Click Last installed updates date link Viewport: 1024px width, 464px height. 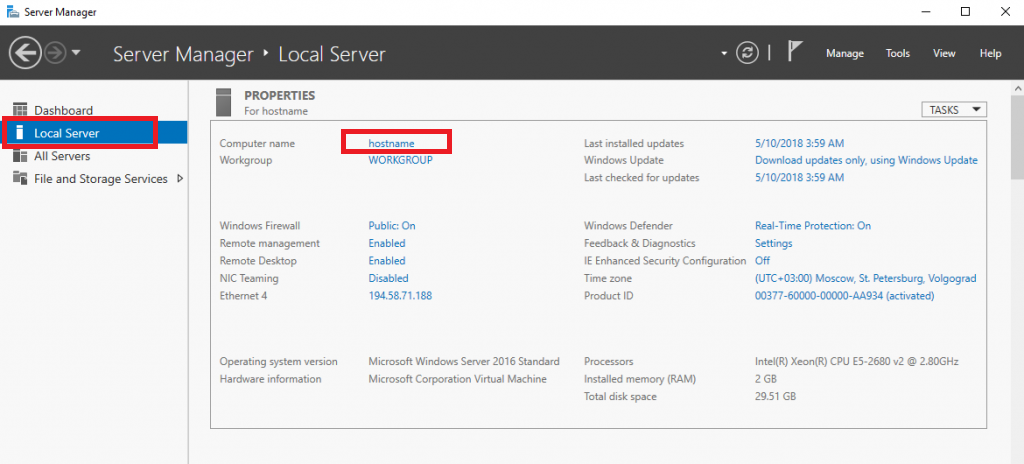(799, 143)
